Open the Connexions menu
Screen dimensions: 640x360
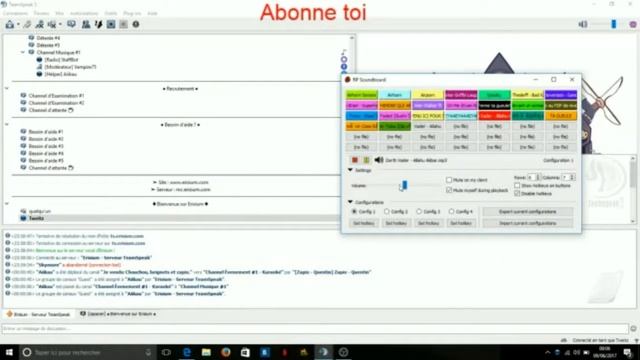(15, 13)
